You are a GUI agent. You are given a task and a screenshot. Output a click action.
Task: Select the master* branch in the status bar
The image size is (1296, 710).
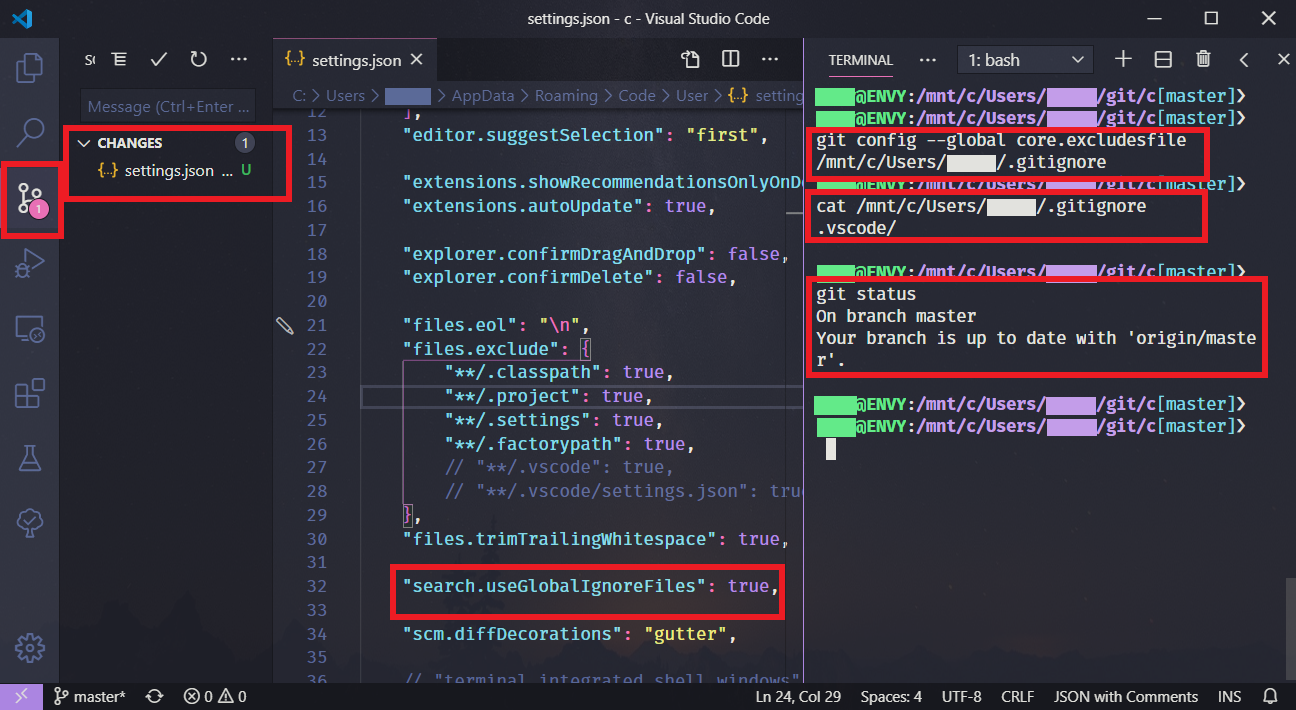[x=88, y=696]
